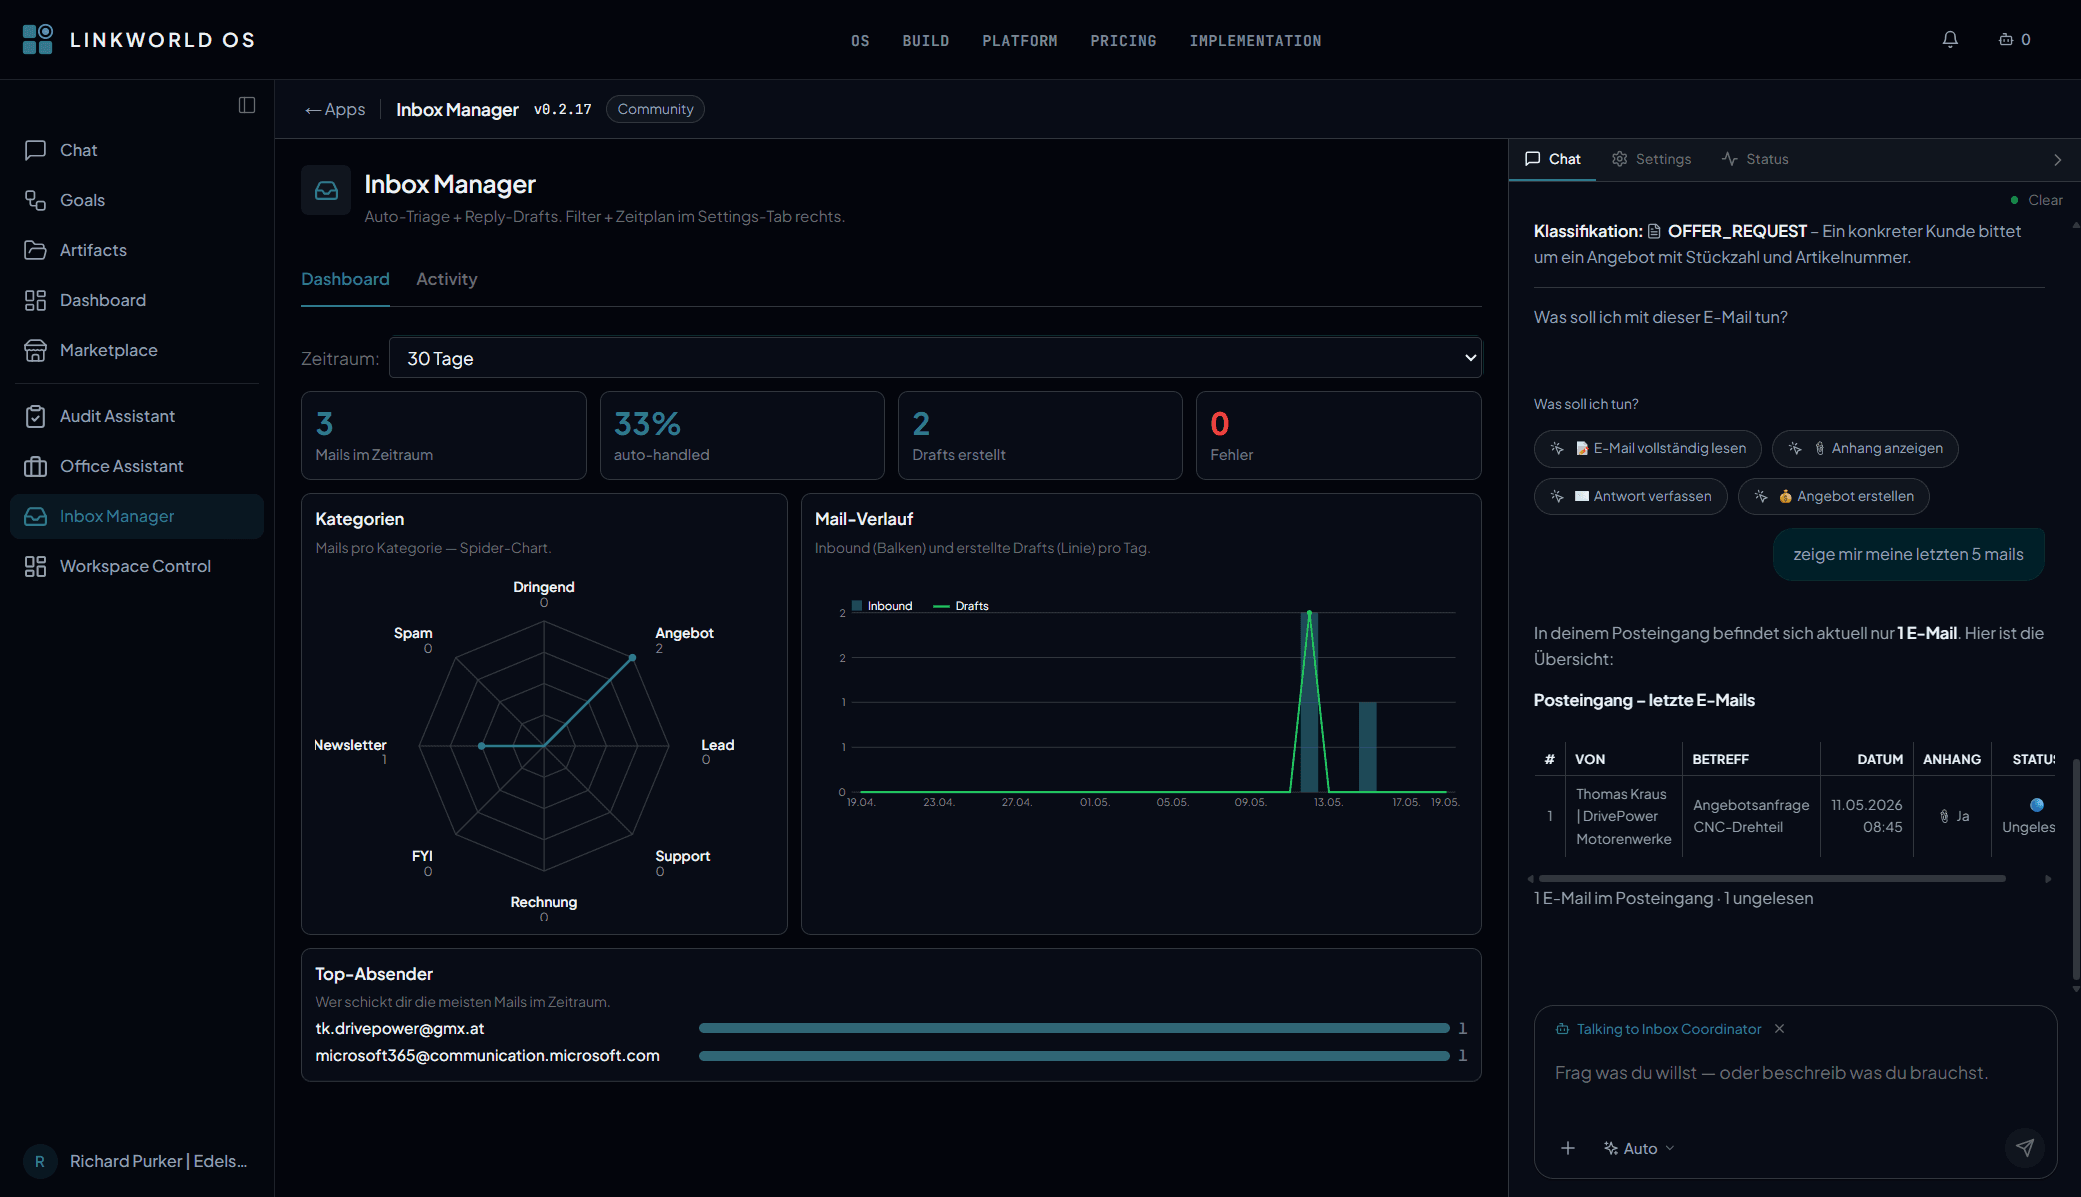Viewport: 2081px width, 1197px height.
Task: Select the Chat tab in right panel
Action: (1552, 159)
